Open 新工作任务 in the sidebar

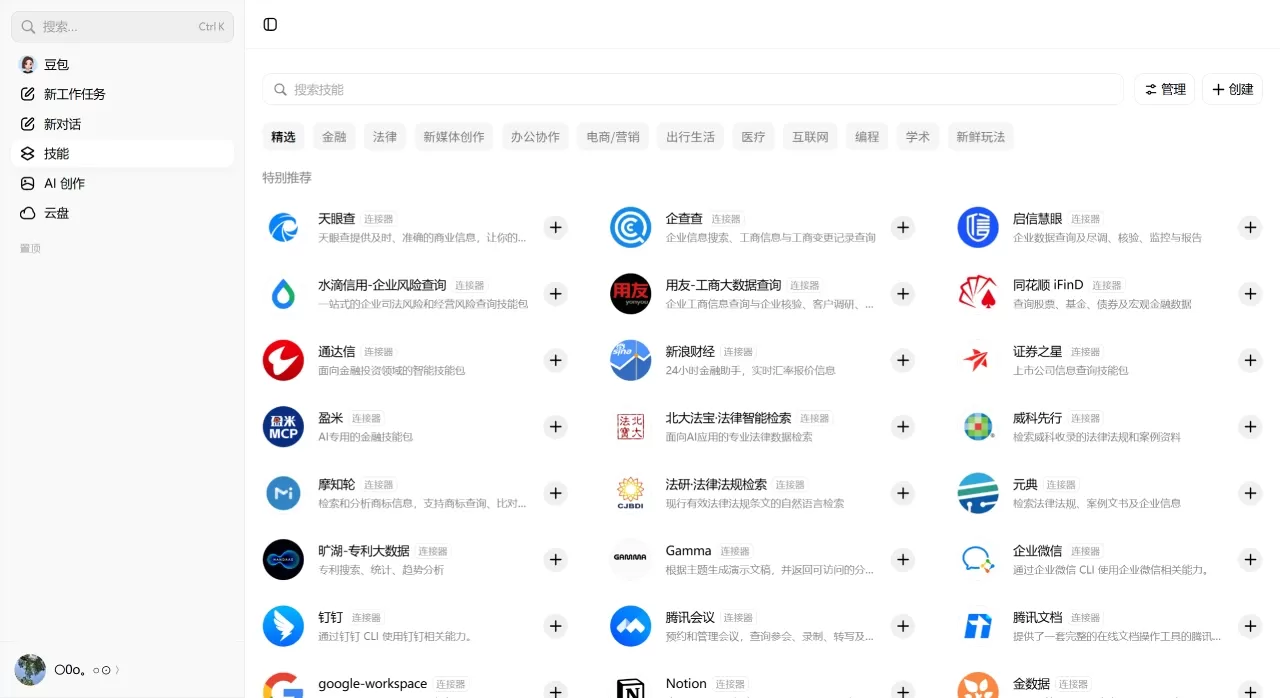click(122, 94)
